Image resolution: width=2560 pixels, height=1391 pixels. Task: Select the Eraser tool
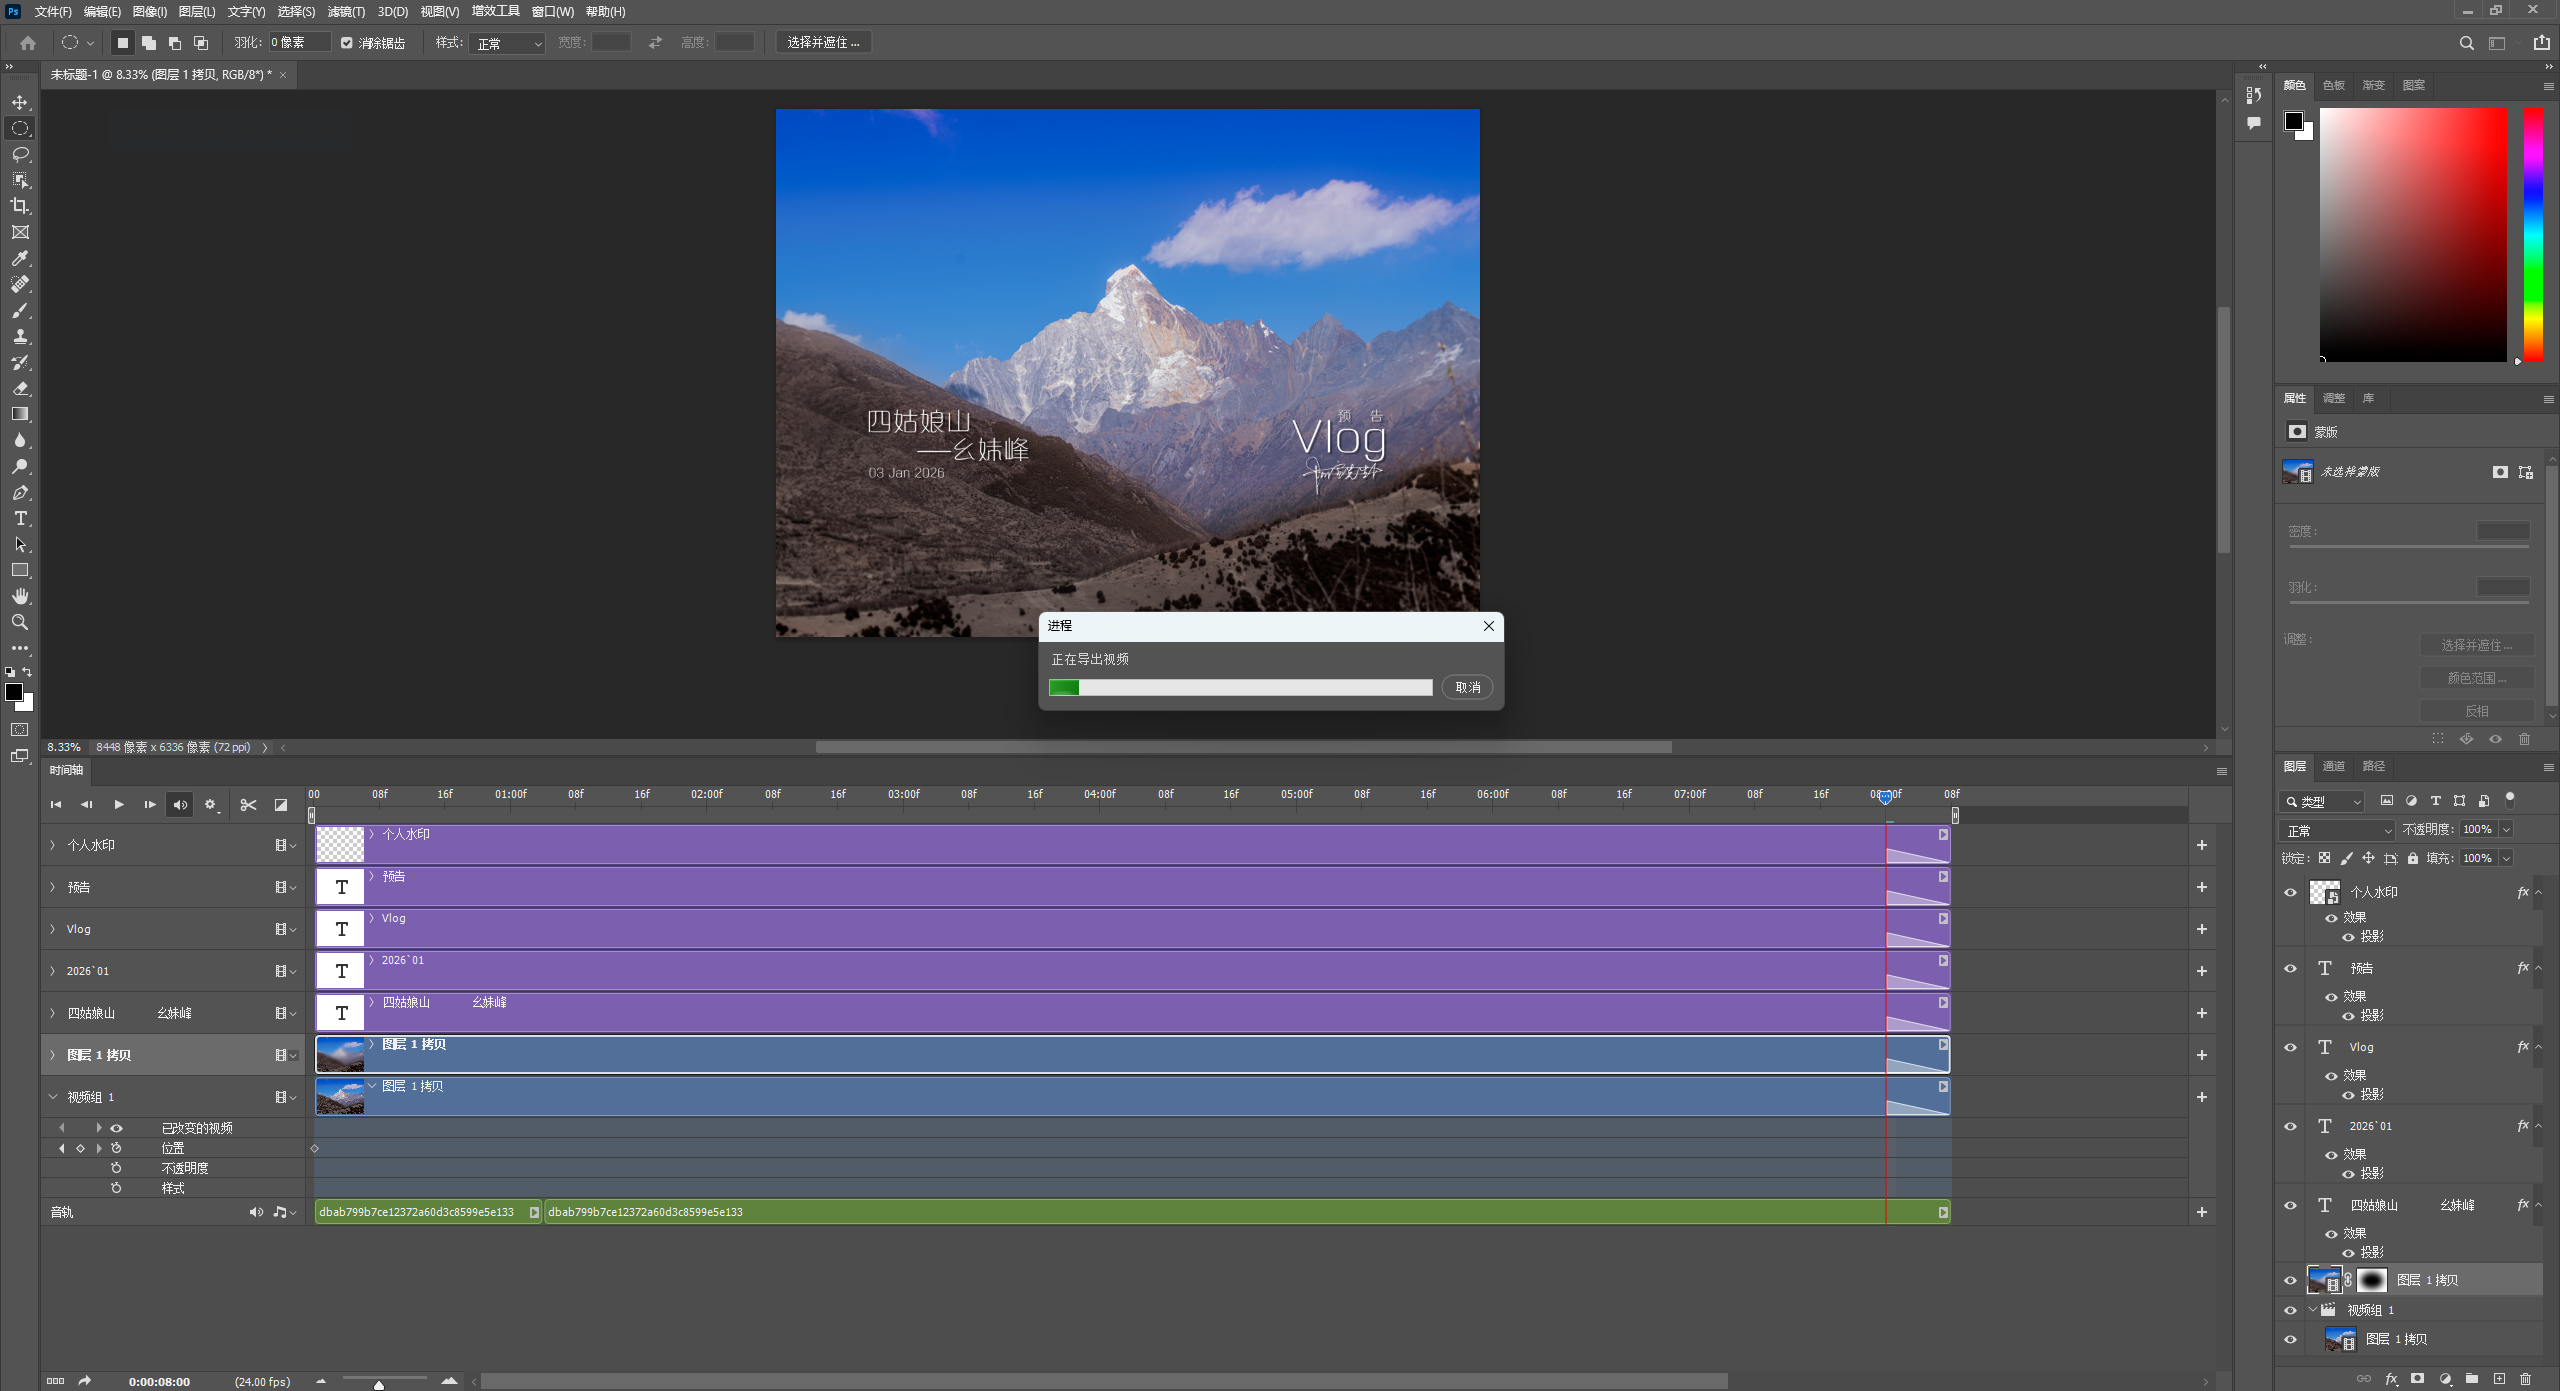coord(20,388)
